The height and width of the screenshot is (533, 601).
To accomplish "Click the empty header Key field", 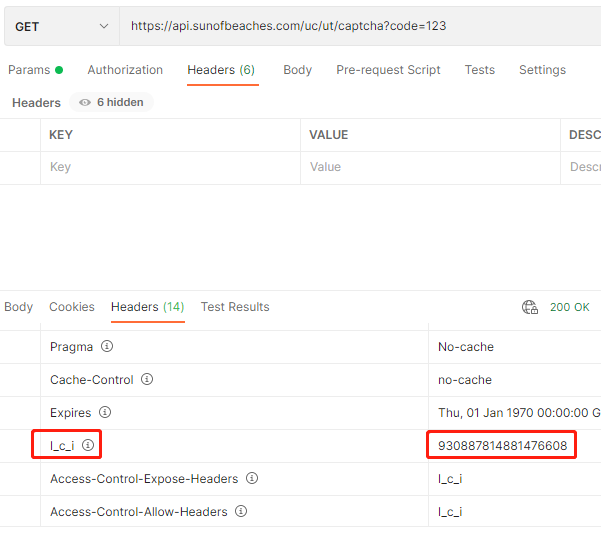I will click(x=171, y=167).
